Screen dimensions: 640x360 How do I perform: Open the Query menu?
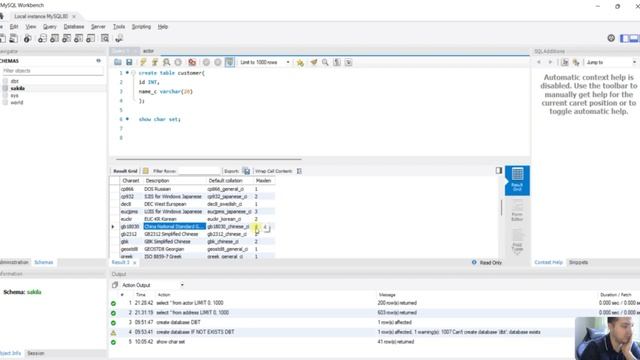[49, 27]
